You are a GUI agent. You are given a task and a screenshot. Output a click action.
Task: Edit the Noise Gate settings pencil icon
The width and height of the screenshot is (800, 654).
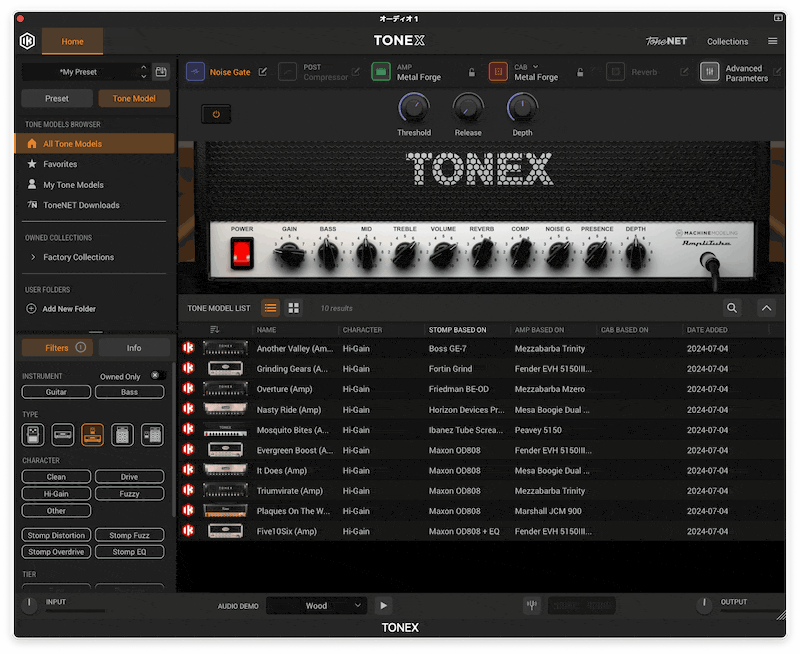pyautogui.click(x=263, y=72)
